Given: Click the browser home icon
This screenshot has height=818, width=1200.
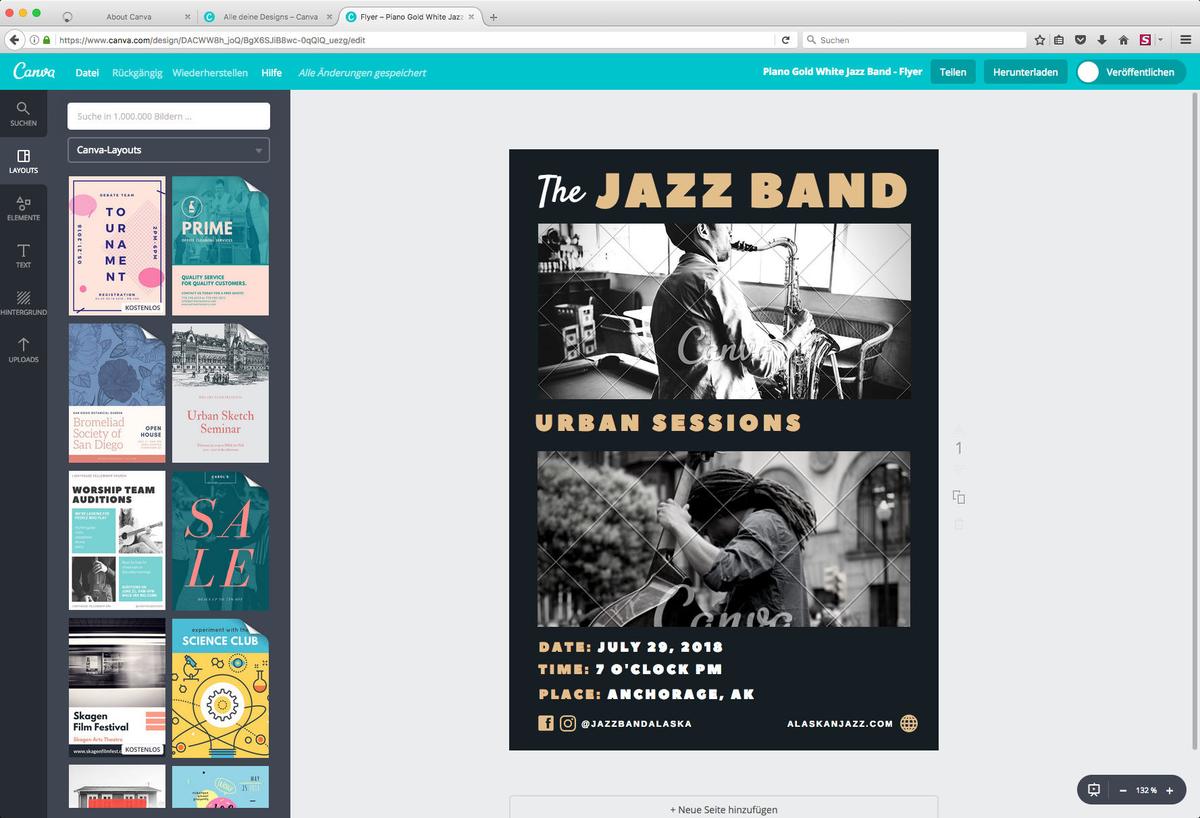Looking at the screenshot, I should (1123, 40).
